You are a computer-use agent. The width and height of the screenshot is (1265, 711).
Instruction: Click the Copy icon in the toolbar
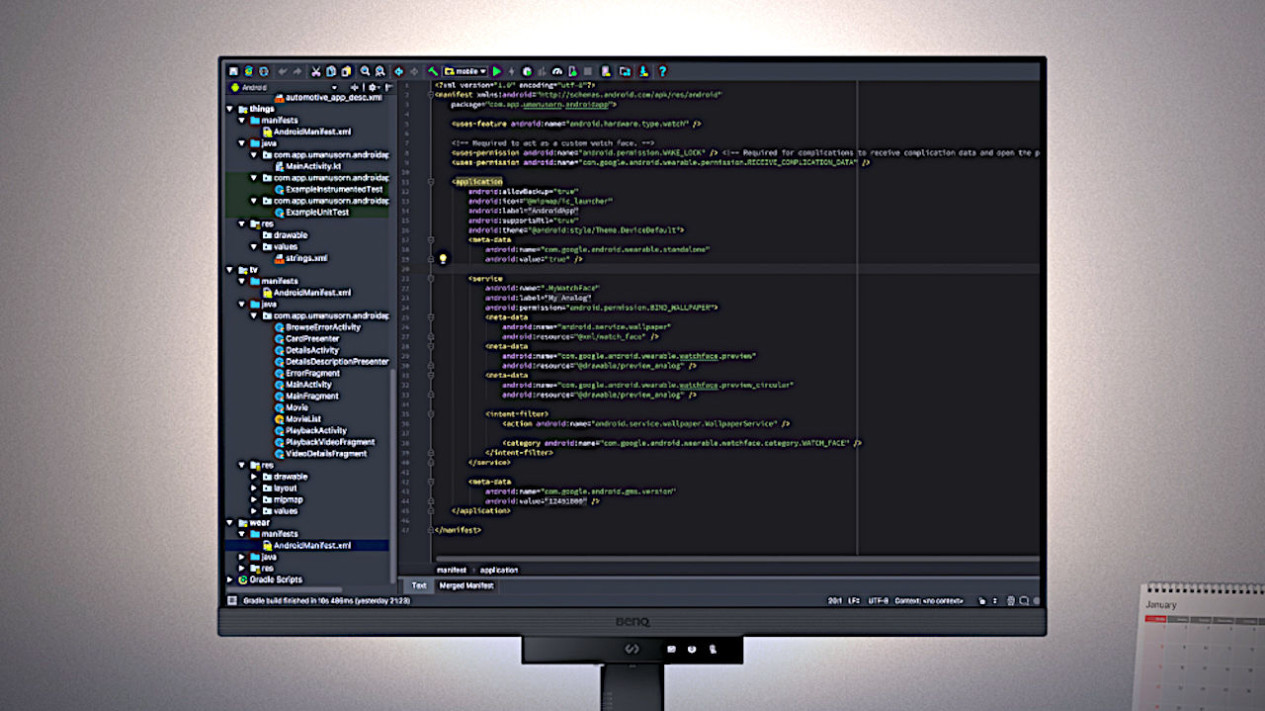tap(331, 72)
